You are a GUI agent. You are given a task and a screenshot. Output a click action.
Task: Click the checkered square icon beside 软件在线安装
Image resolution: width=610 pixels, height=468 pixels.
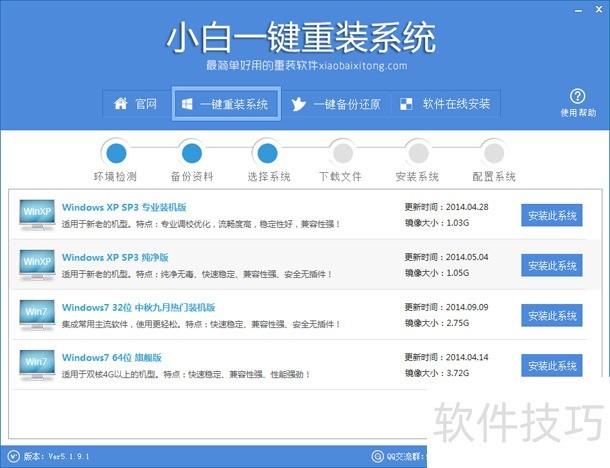point(406,104)
